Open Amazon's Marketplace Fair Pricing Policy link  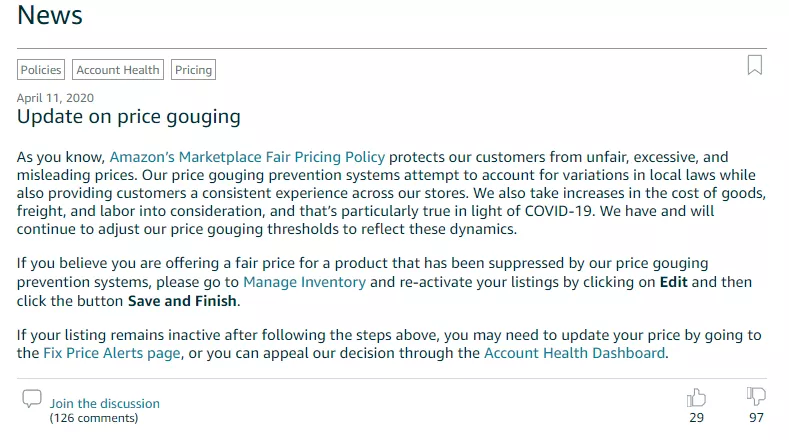(247, 157)
